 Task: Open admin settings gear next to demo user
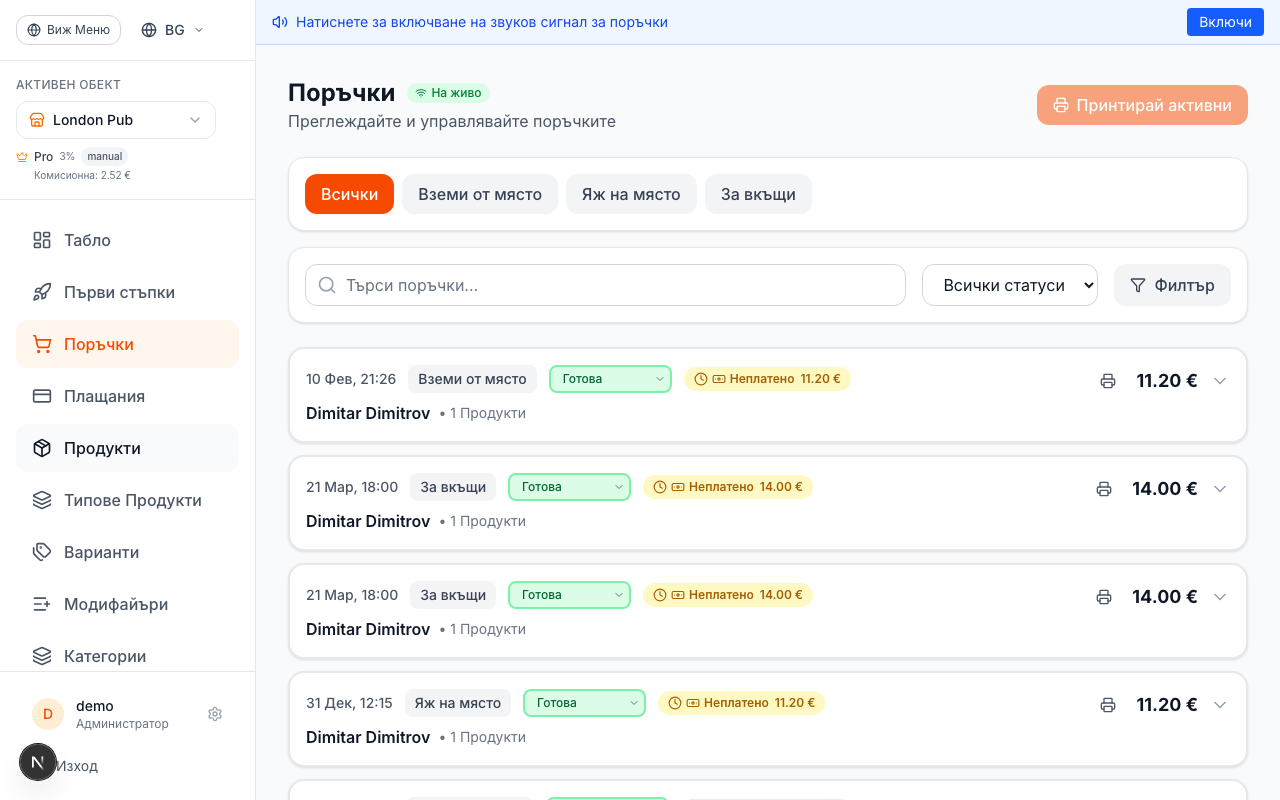point(215,714)
